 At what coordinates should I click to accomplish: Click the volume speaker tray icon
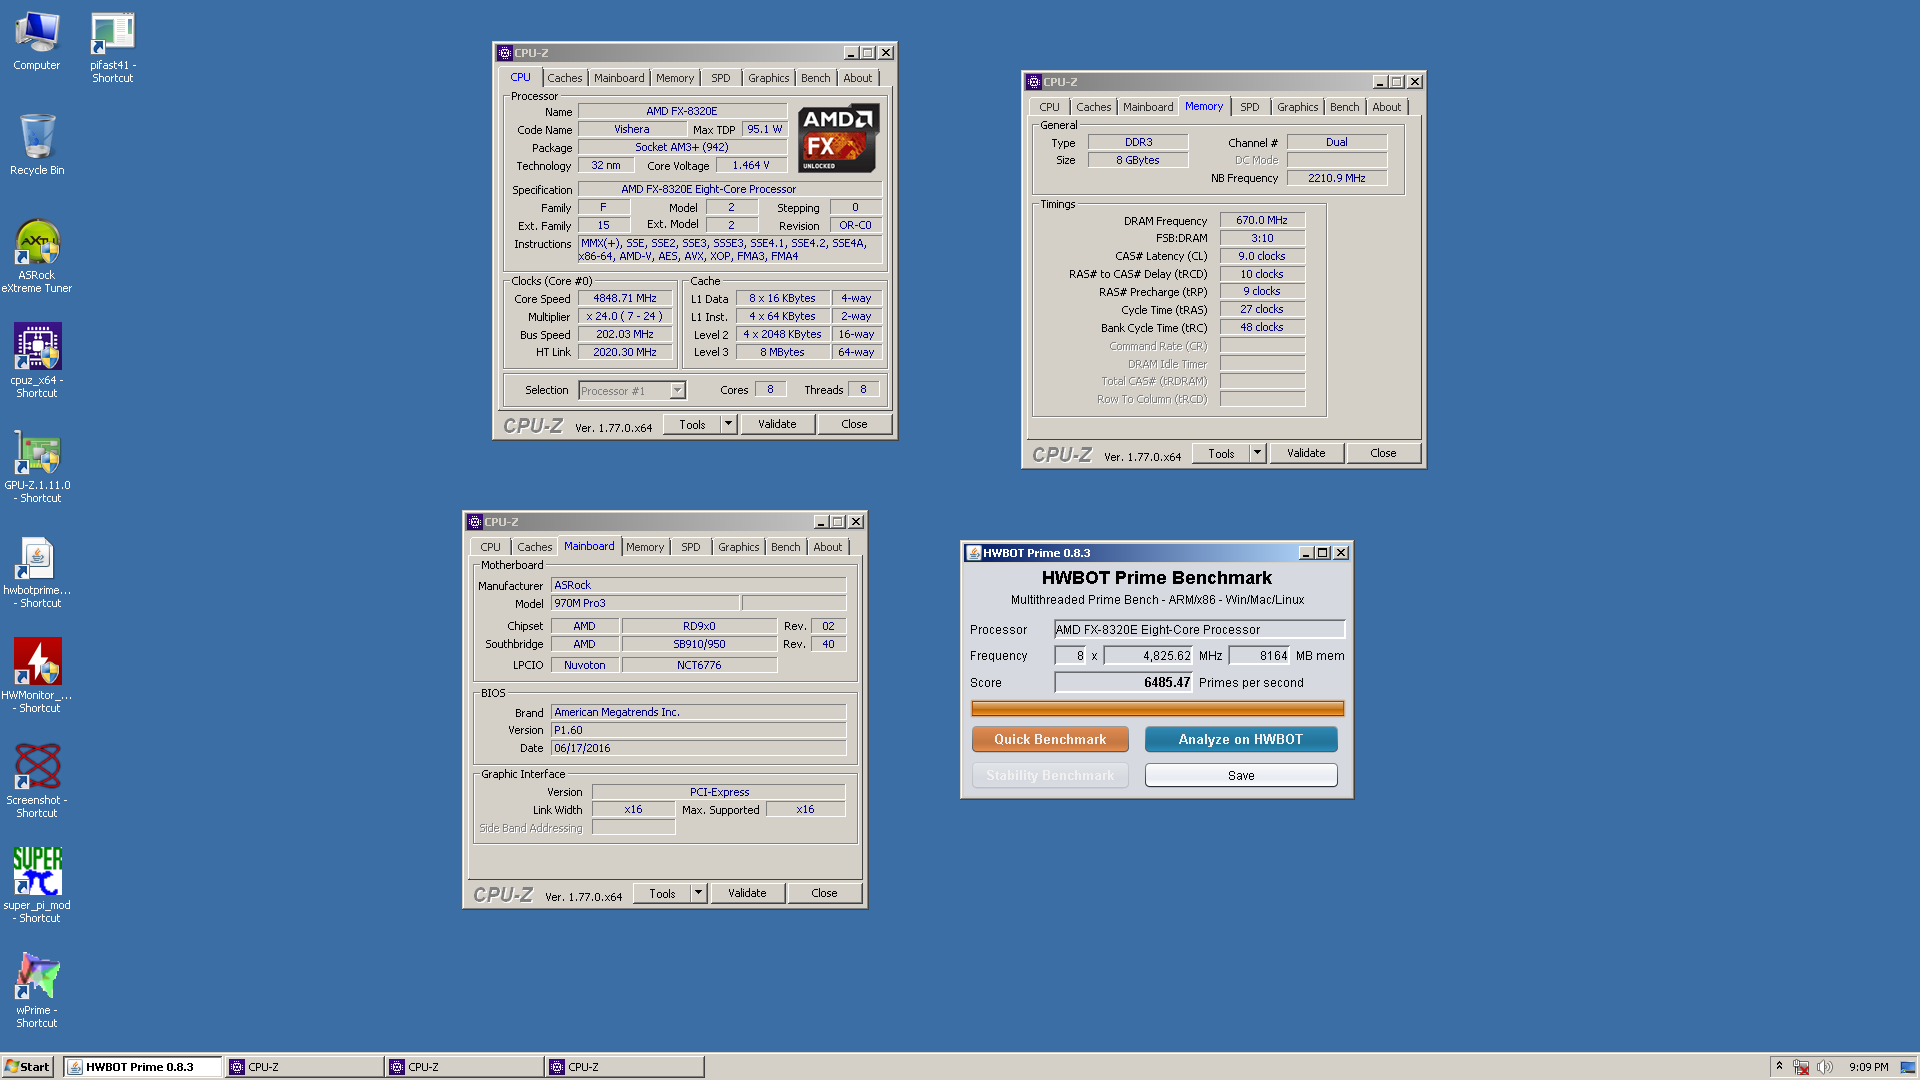1824,1067
